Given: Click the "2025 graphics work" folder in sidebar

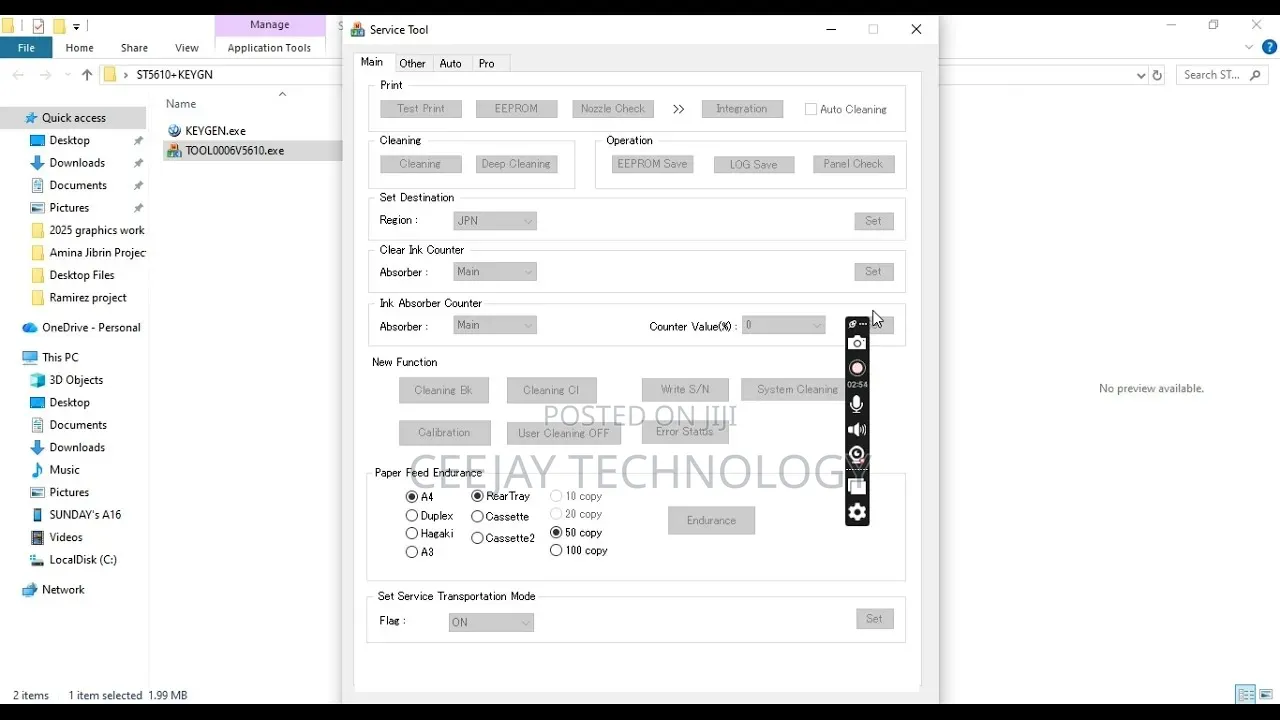Looking at the screenshot, I should tap(88, 230).
